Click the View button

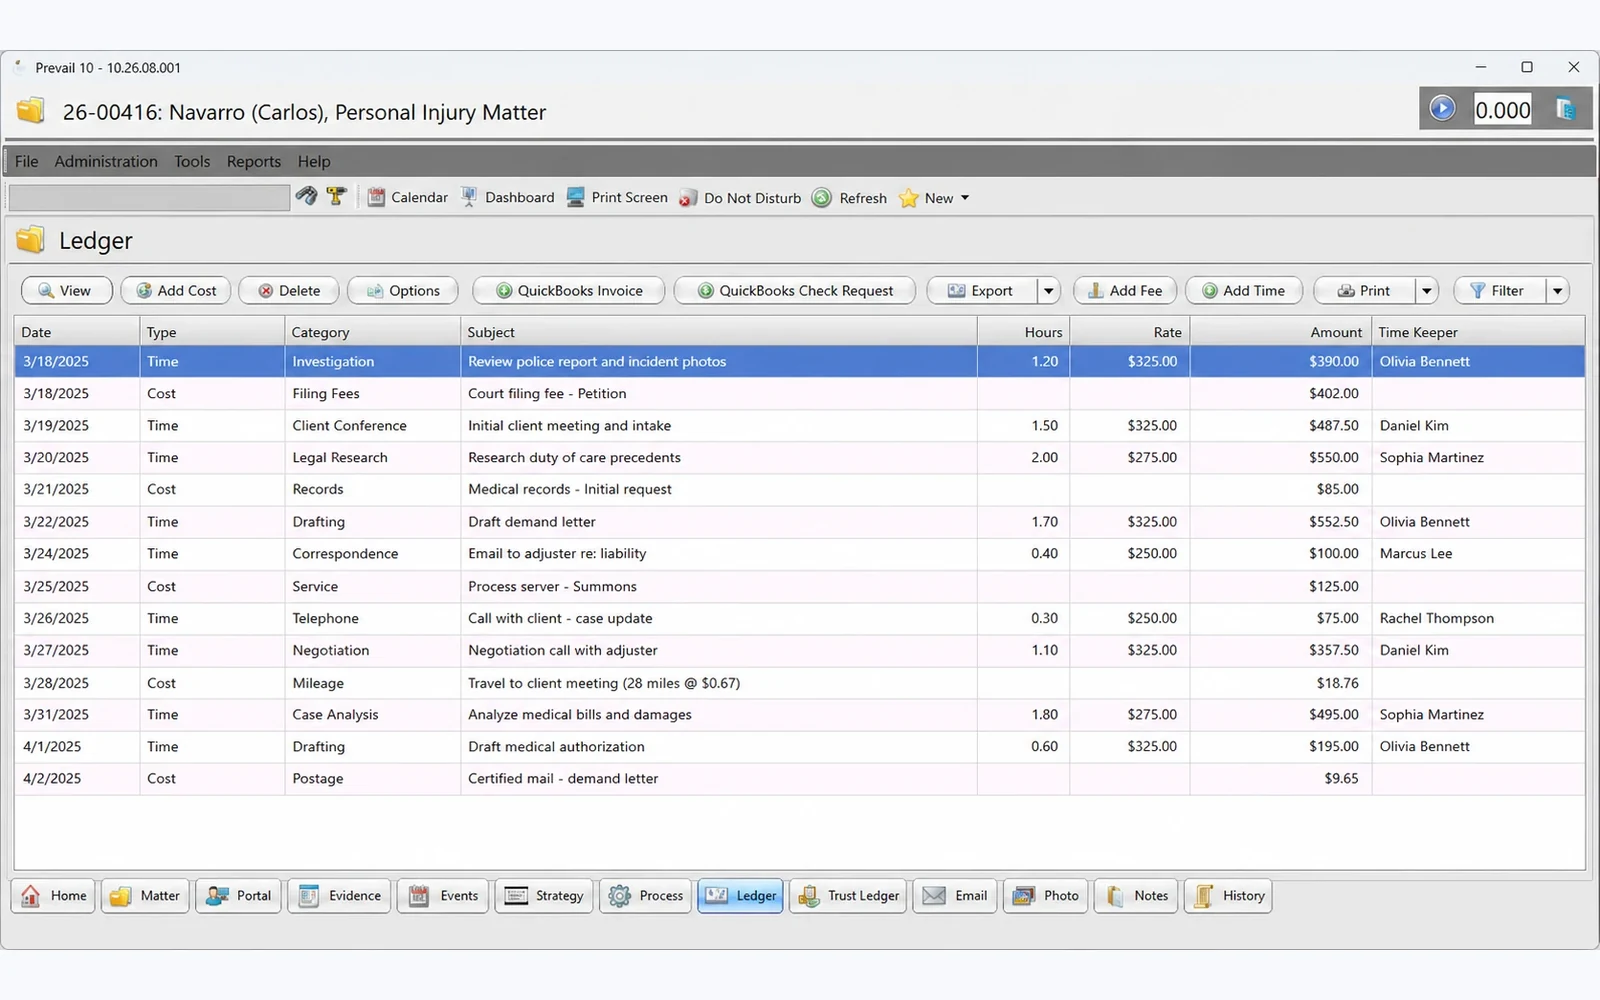click(67, 290)
